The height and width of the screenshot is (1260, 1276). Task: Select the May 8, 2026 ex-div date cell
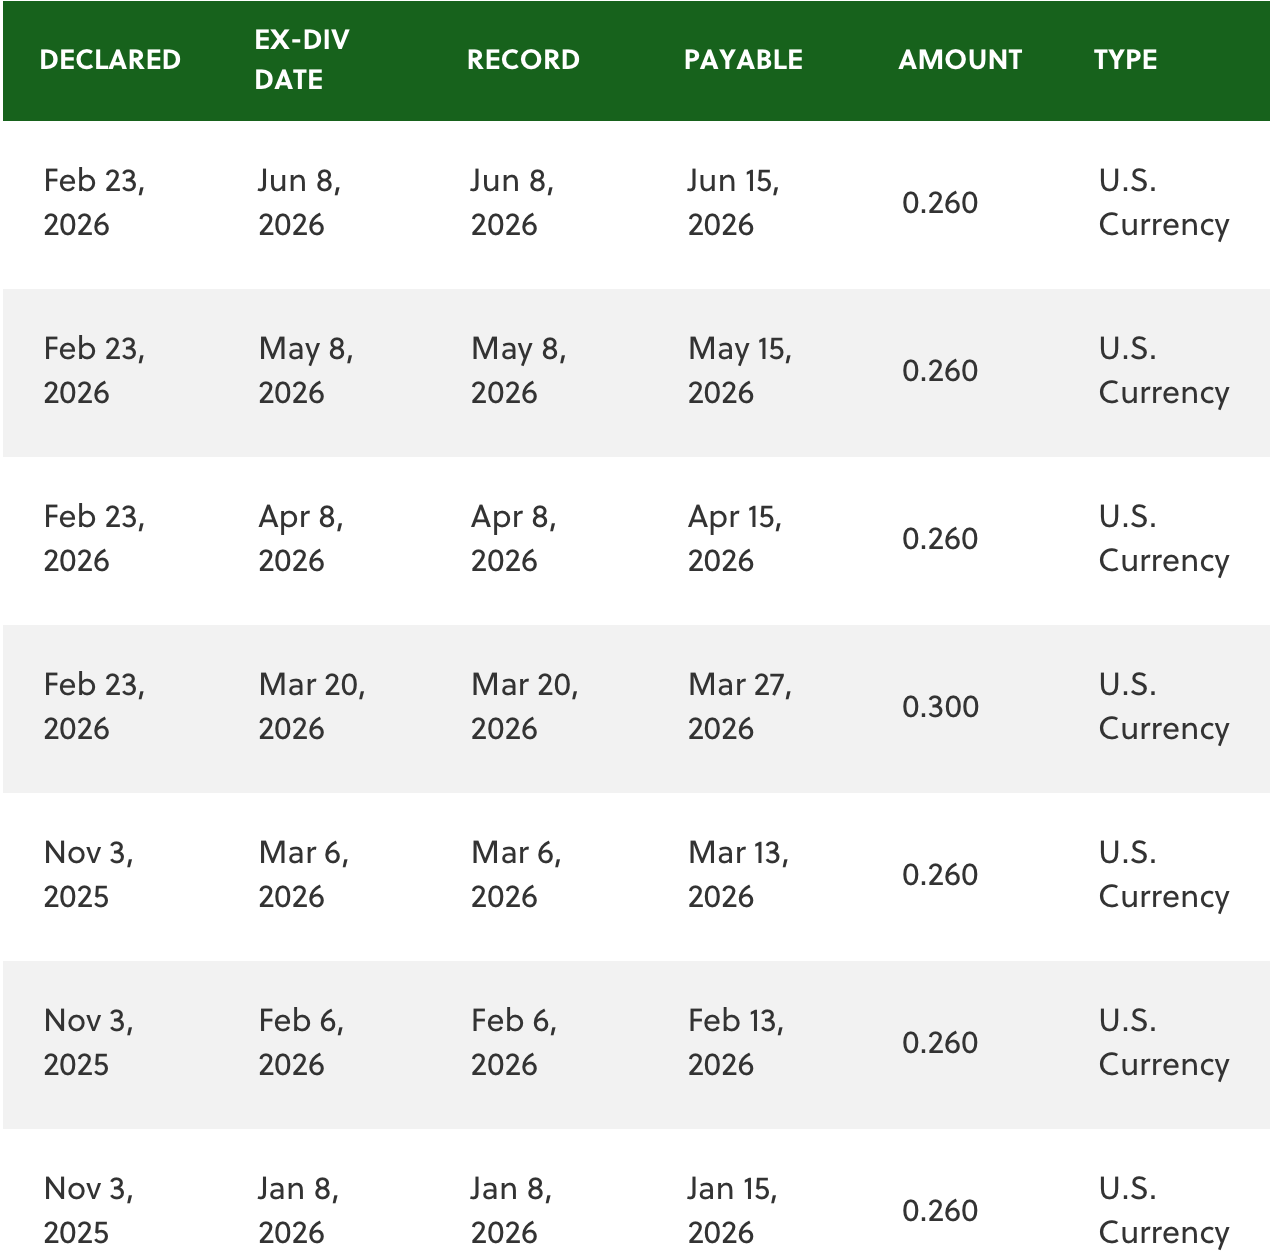click(305, 371)
